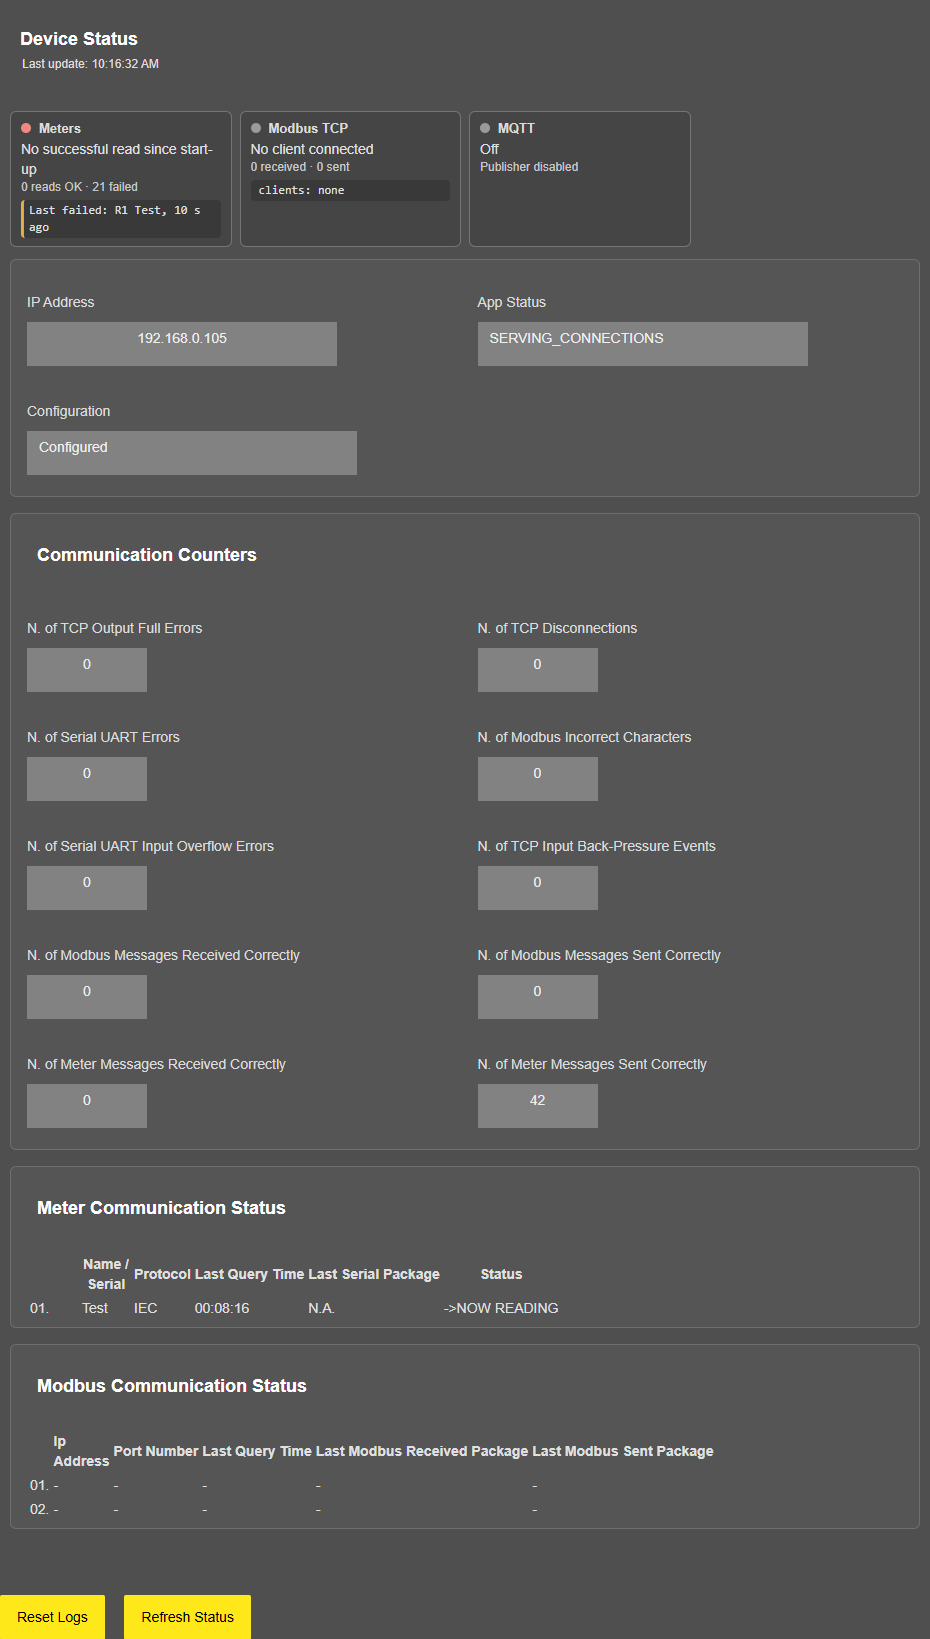Click the 'N.A.' last serial package cell

click(321, 1308)
